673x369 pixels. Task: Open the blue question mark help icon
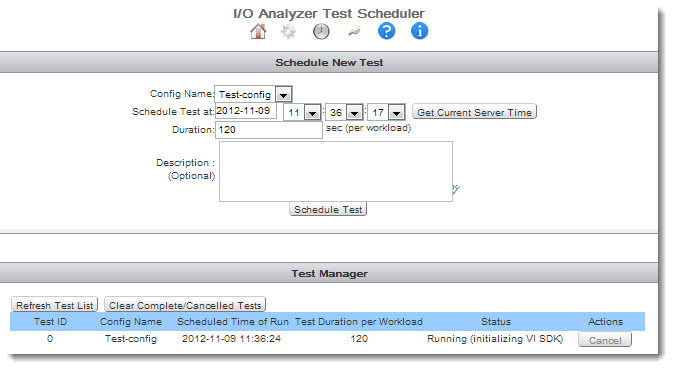pos(386,31)
